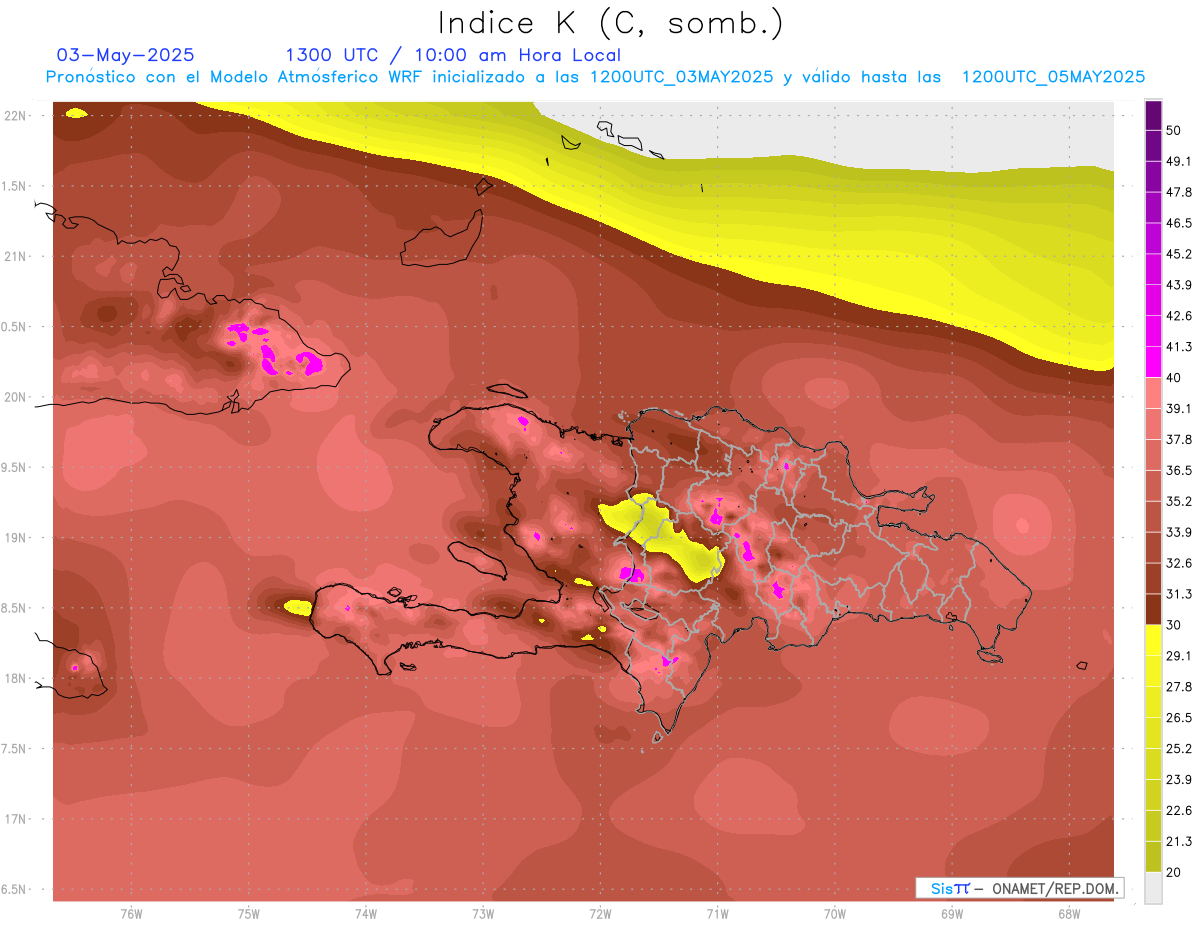Select the "69W" longitude label
Screen dimensions: 1200x927
point(952,913)
